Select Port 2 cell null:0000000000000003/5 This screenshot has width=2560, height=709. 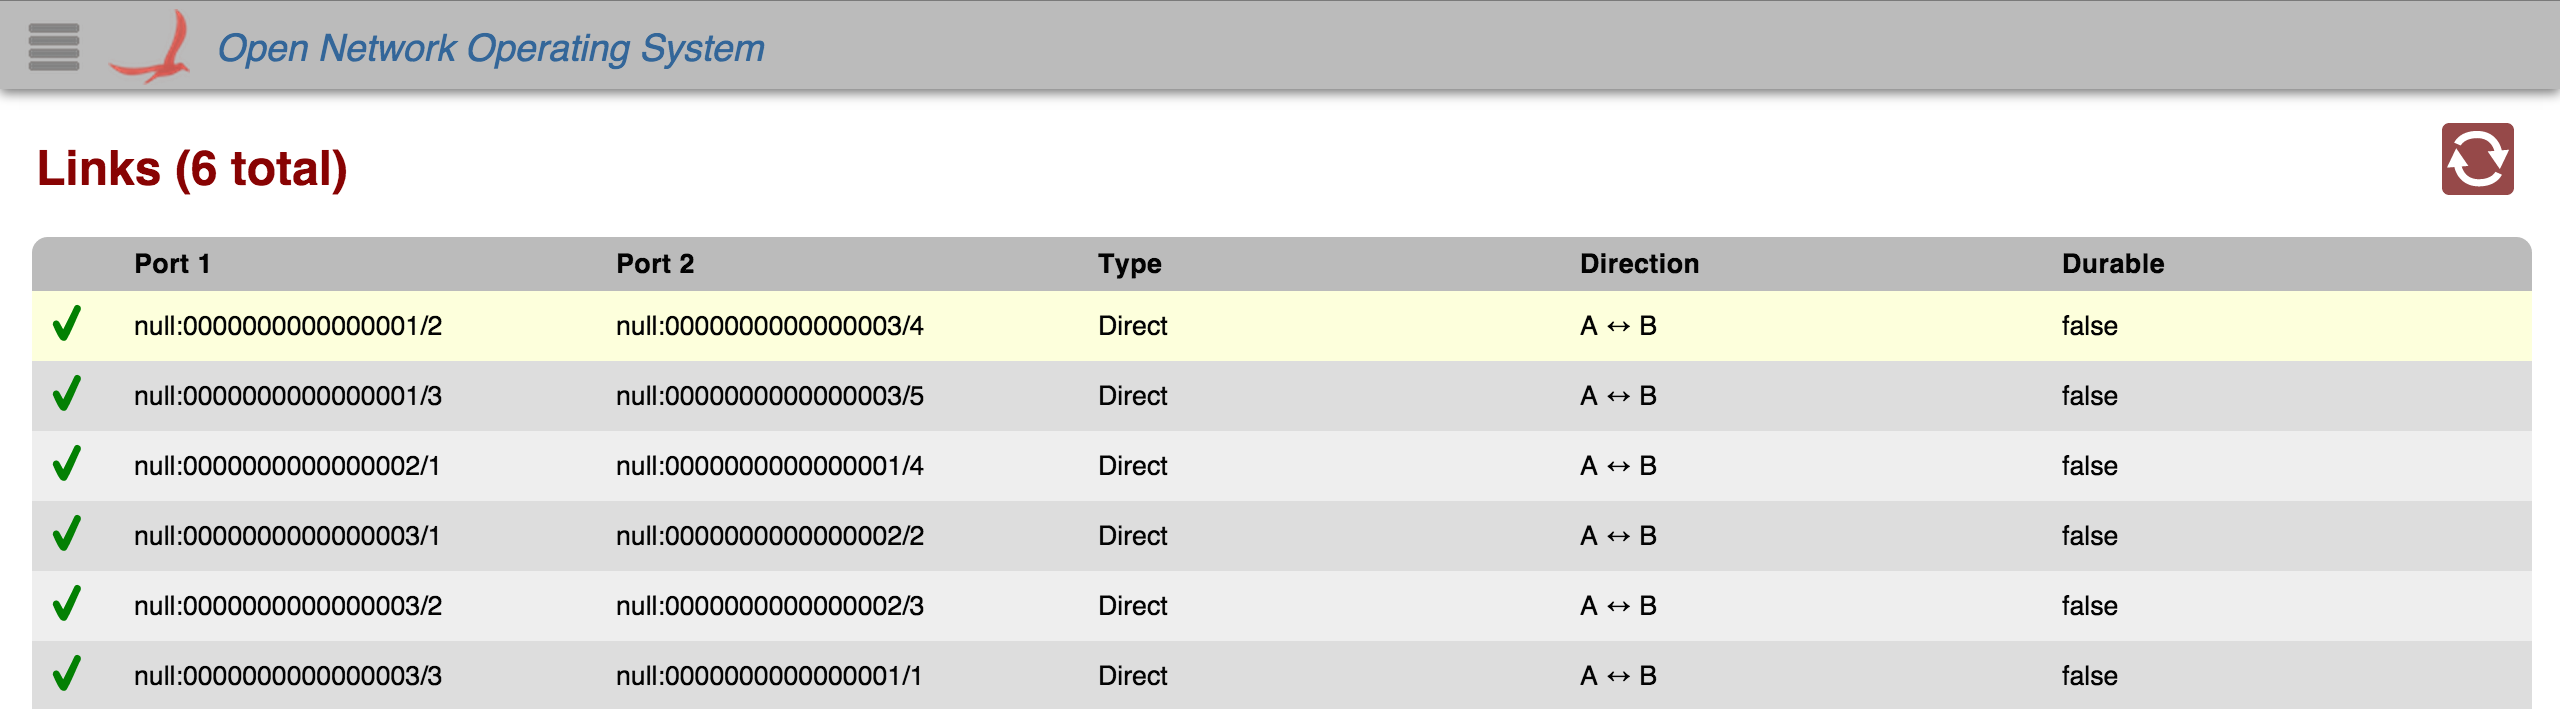tap(769, 396)
